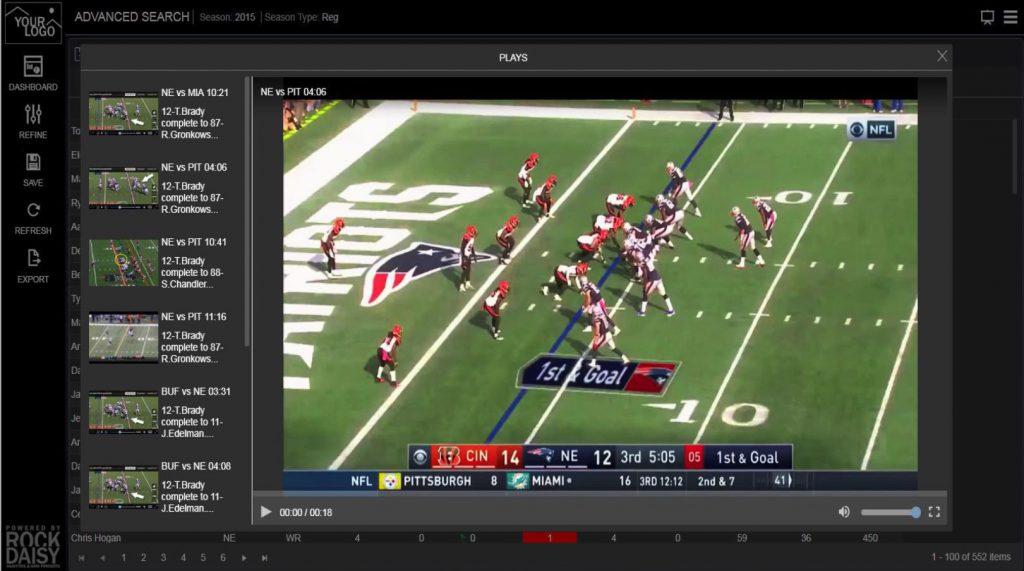Select the NE vs PIT 11:16 play thumbnail
1024x571 pixels.
click(123, 338)
